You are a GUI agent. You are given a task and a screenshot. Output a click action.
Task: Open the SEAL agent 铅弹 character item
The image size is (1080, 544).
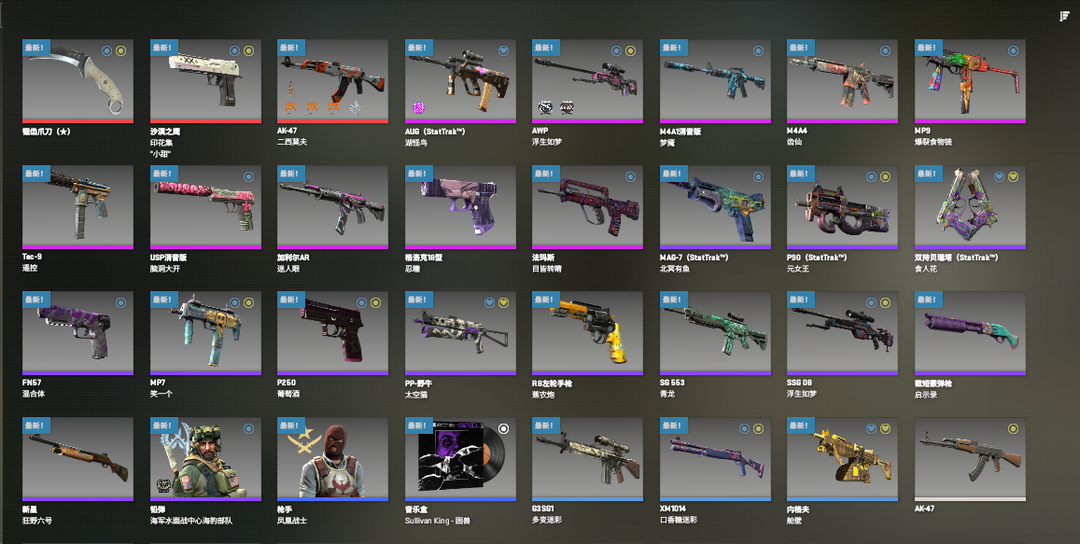pos(205,459)
